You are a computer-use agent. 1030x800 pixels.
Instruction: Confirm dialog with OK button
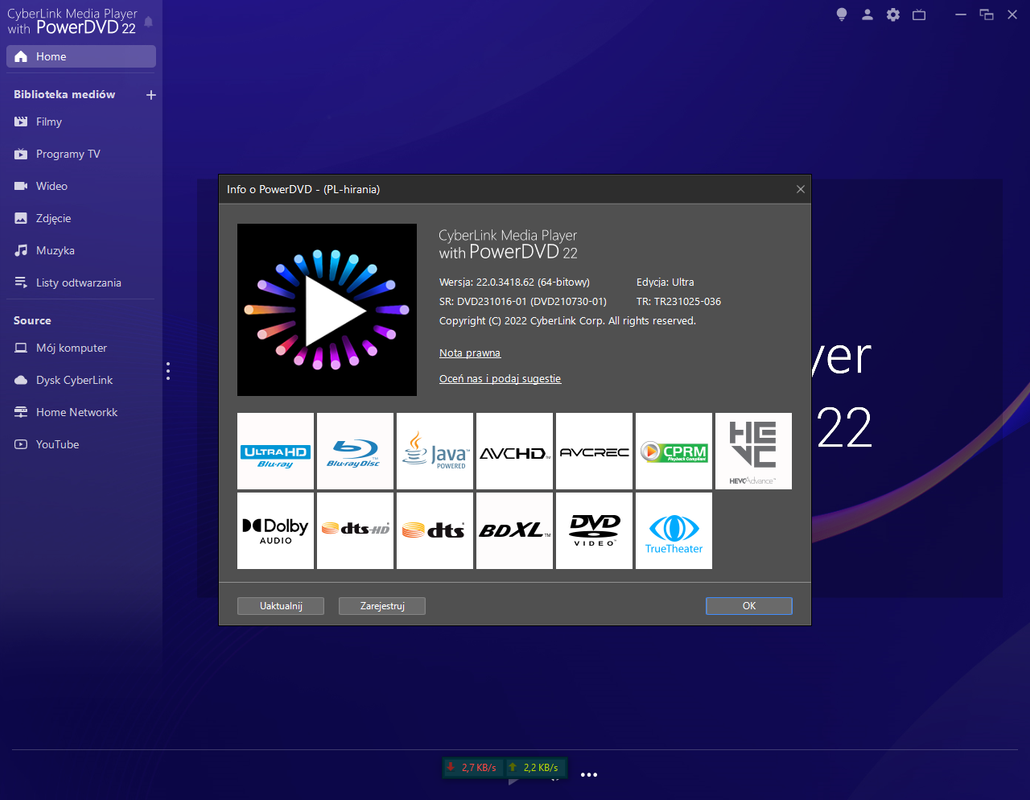click(x=749, y=606)
